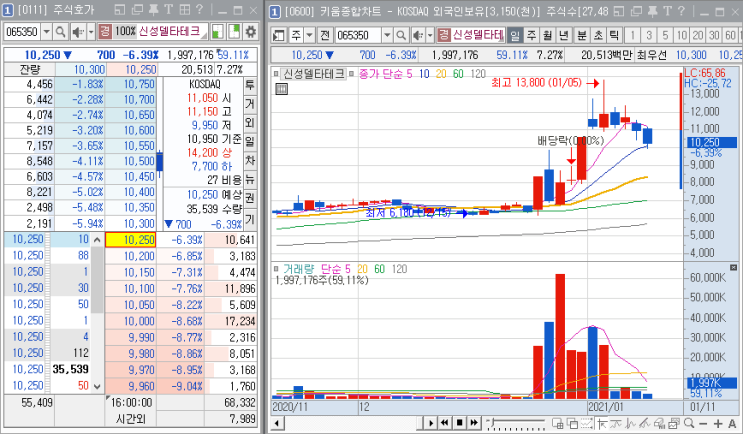The width and height of the screenshot is (743, 434).
Task: Open the 뉴 side tab in order book
Action: click(250, 180)
